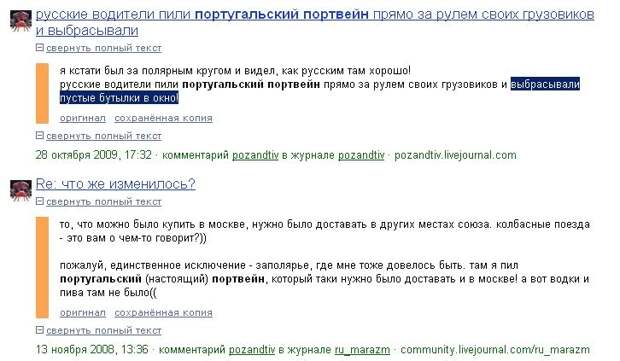This screenshot has width=620, height=361.
Task: Open "сохранённая копия" of the first comment
Action: (x=163, y=118)
